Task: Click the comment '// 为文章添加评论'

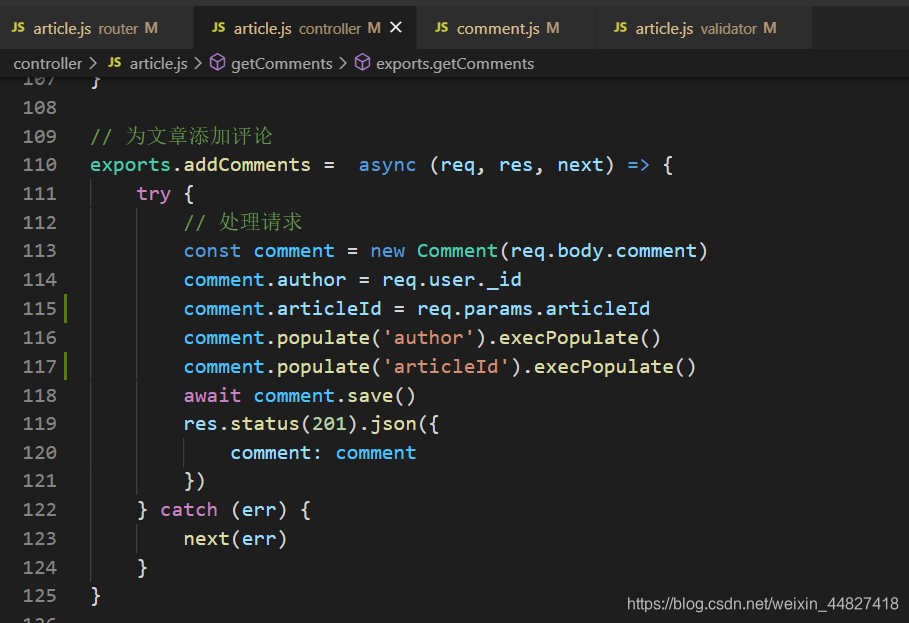Action: (x=181, y=136)
